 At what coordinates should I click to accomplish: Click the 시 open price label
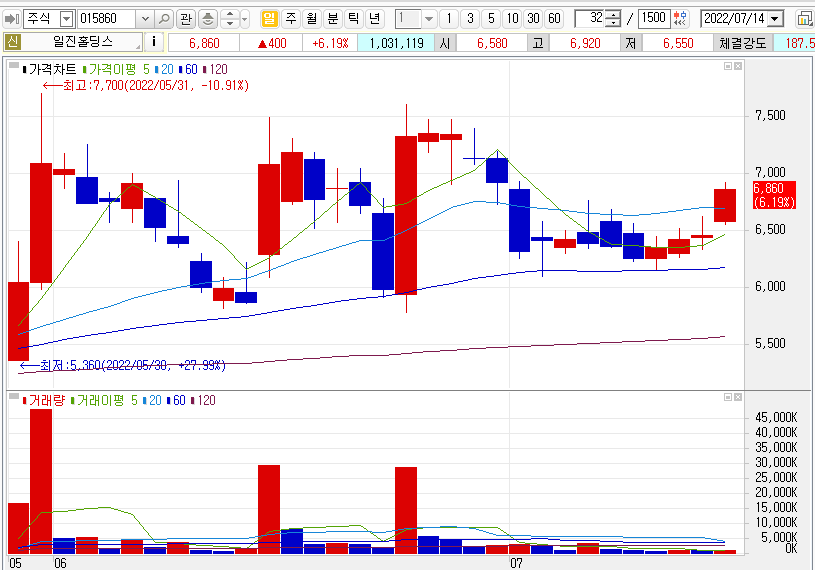445,43
